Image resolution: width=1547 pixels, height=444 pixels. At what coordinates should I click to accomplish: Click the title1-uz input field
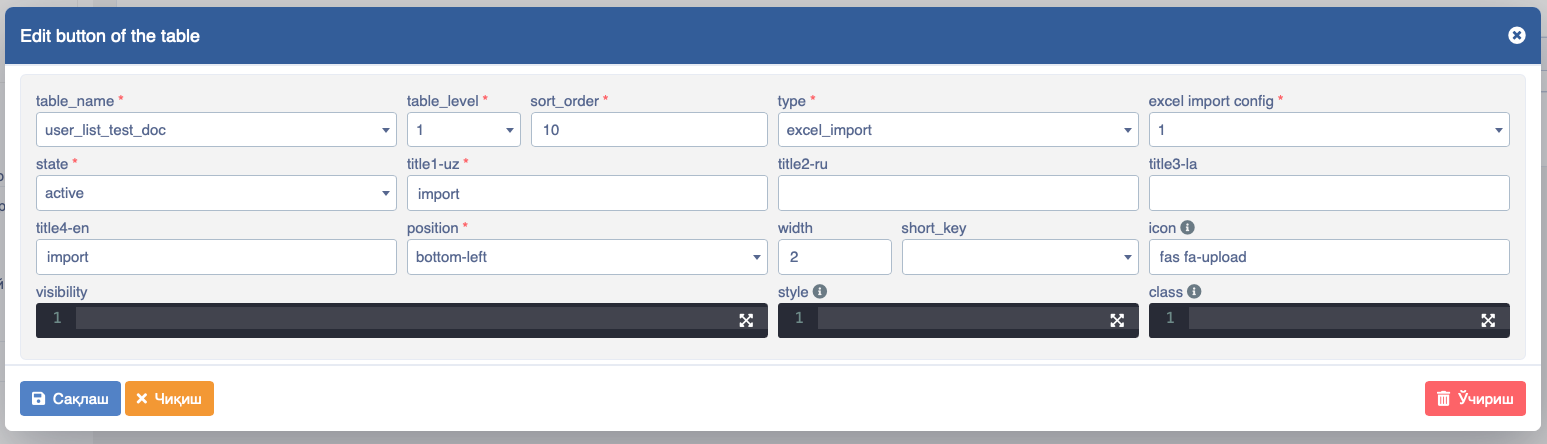pyautogui.click(x=587, y=193)
